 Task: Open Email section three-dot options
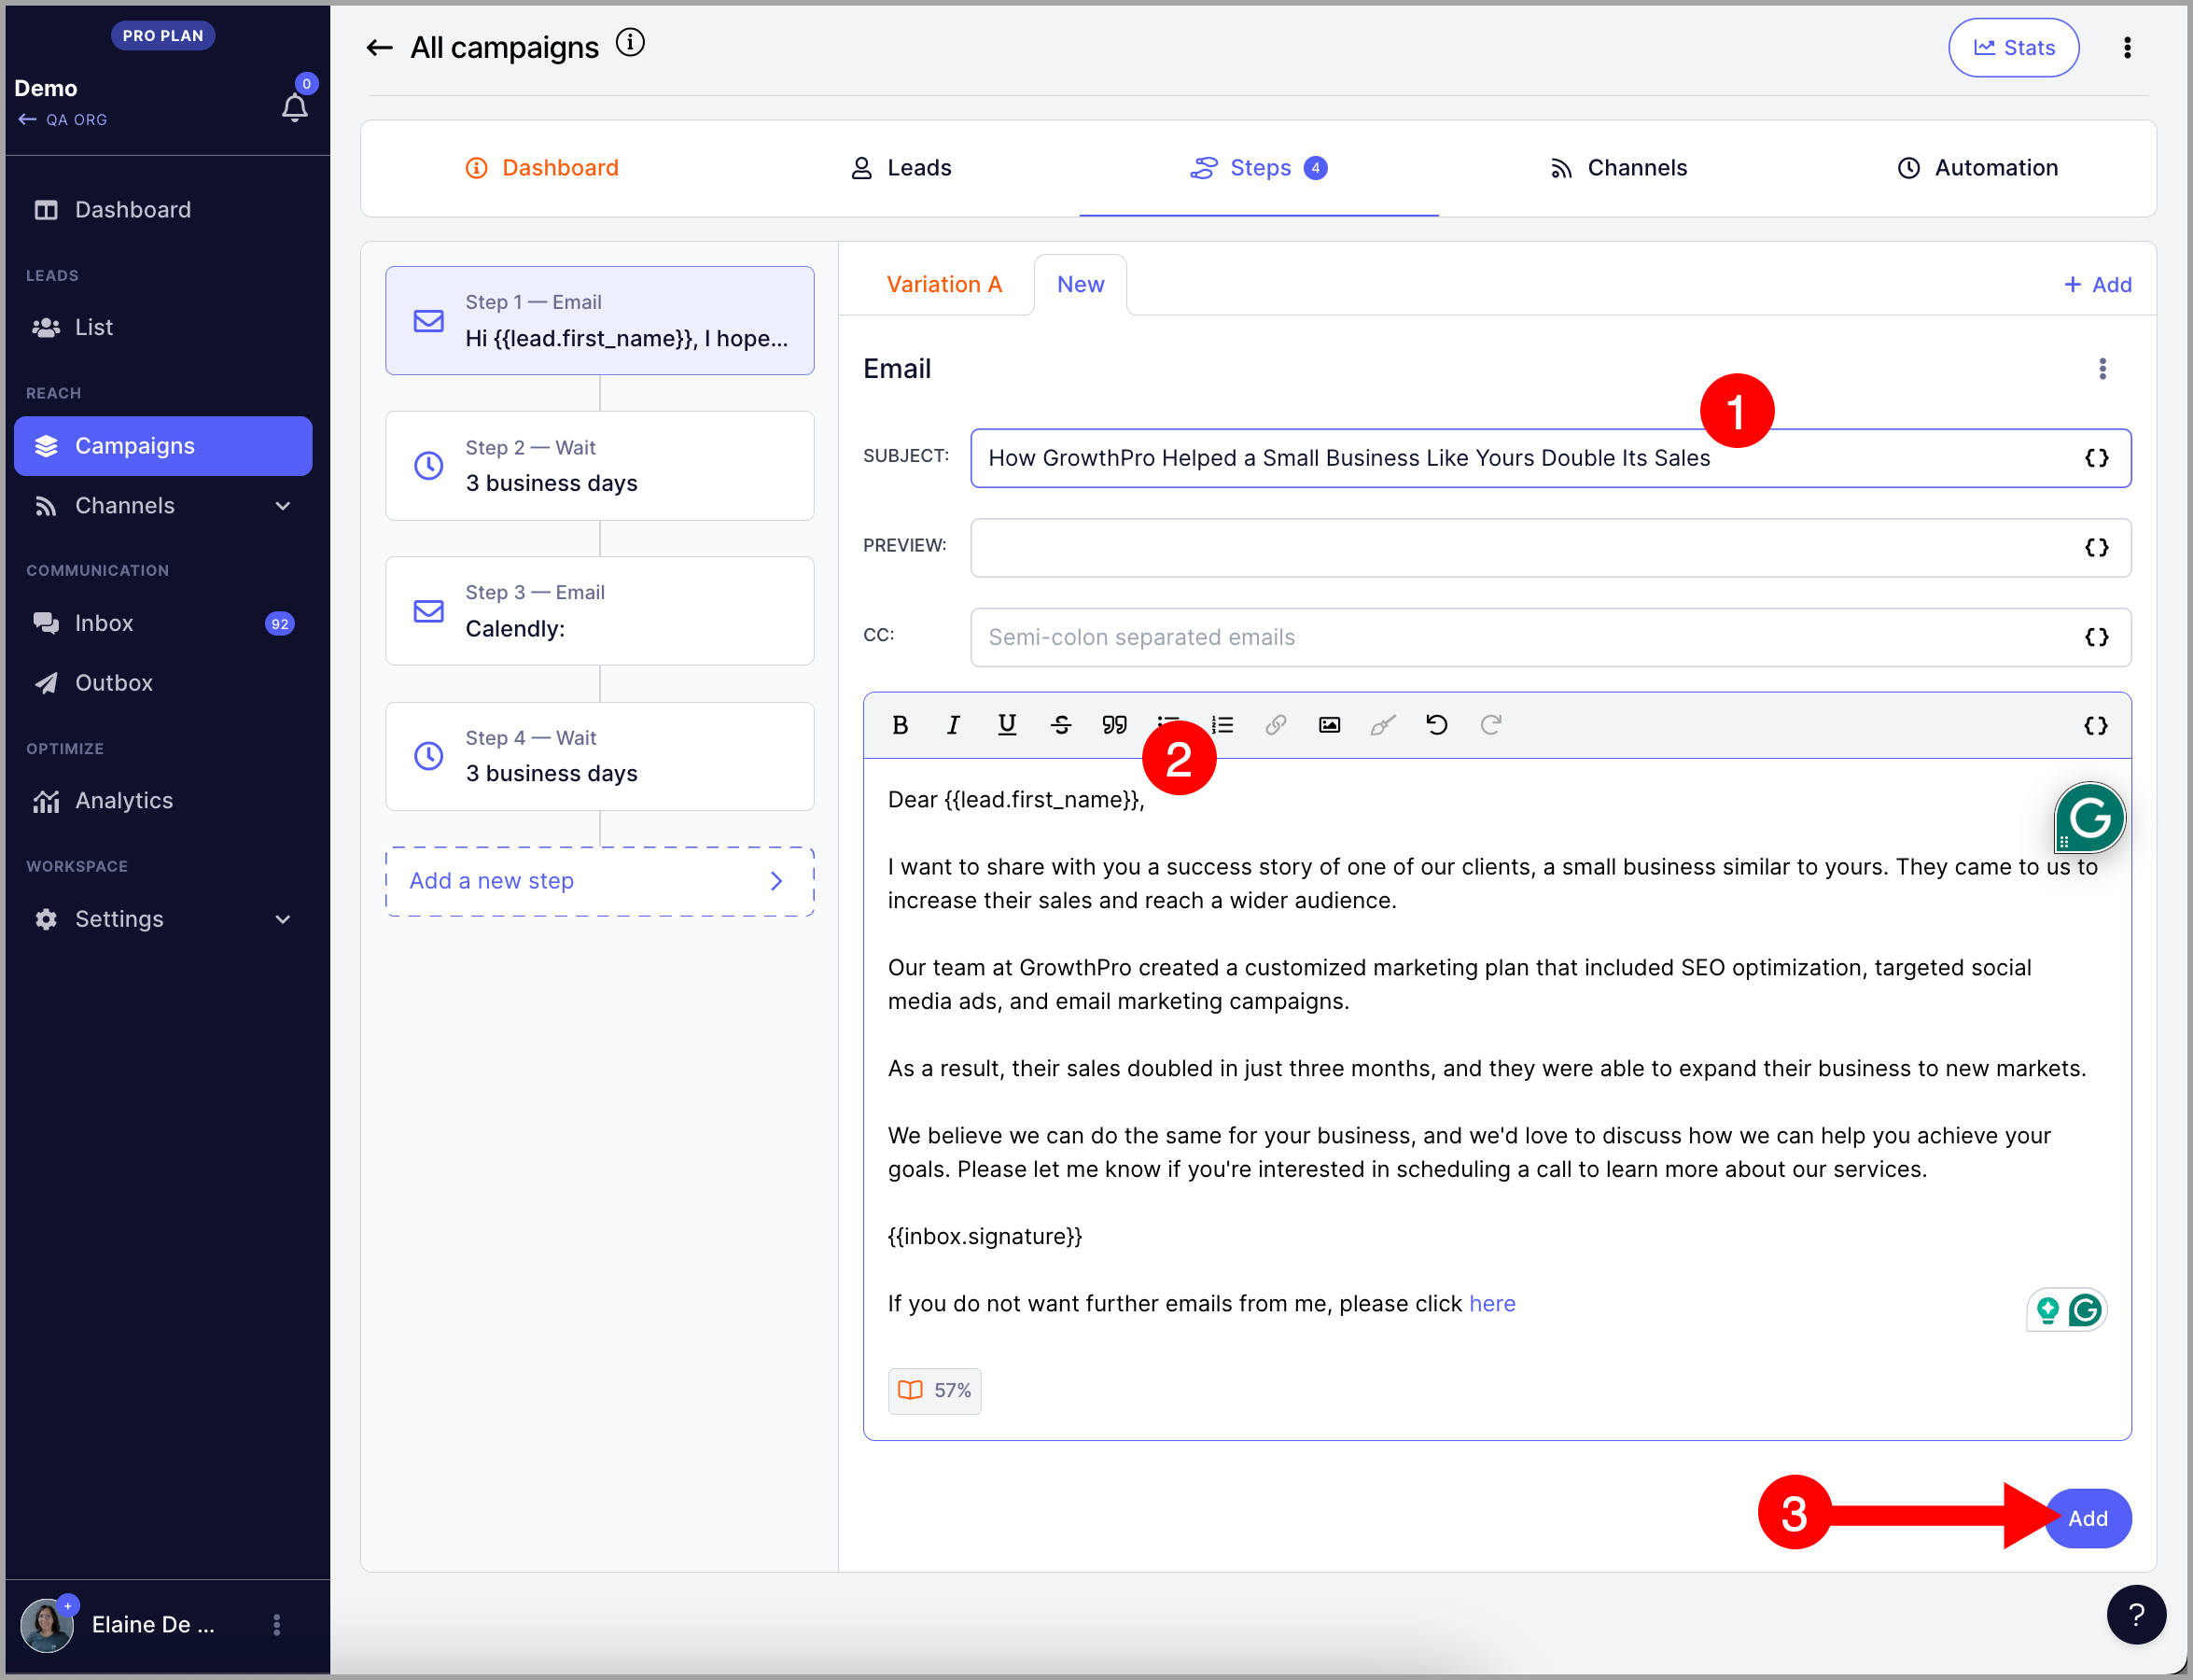tap(2102, 369)
